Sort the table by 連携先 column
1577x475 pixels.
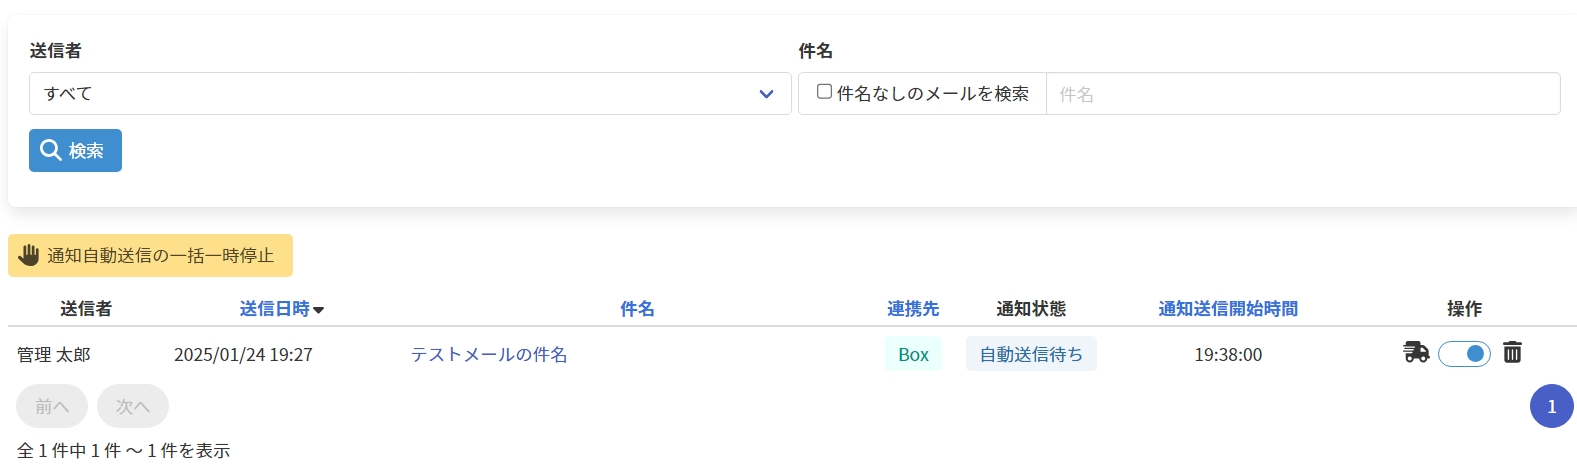[912, 309]
